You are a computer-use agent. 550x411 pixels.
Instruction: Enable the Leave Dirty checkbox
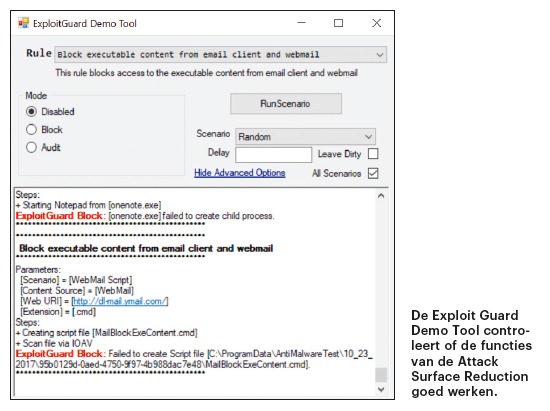click(x=373, y=154)
